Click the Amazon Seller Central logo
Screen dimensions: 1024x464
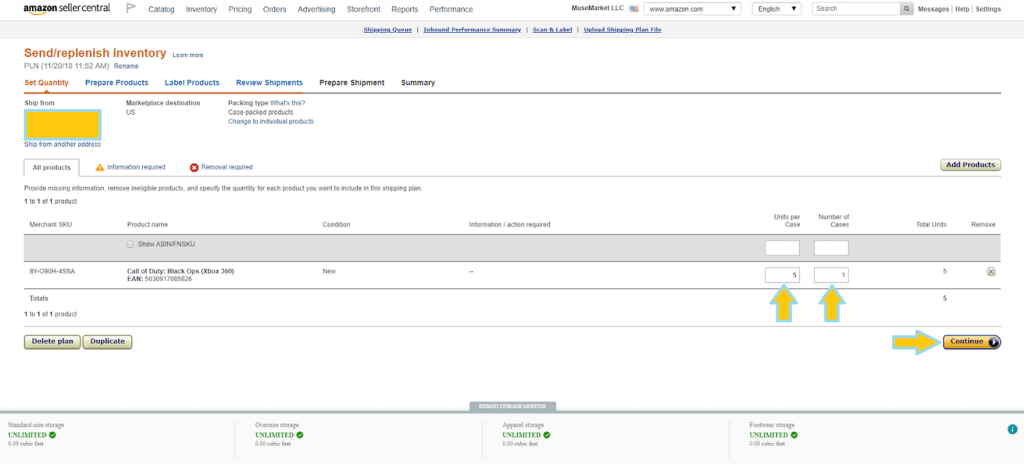coord(67,8)
